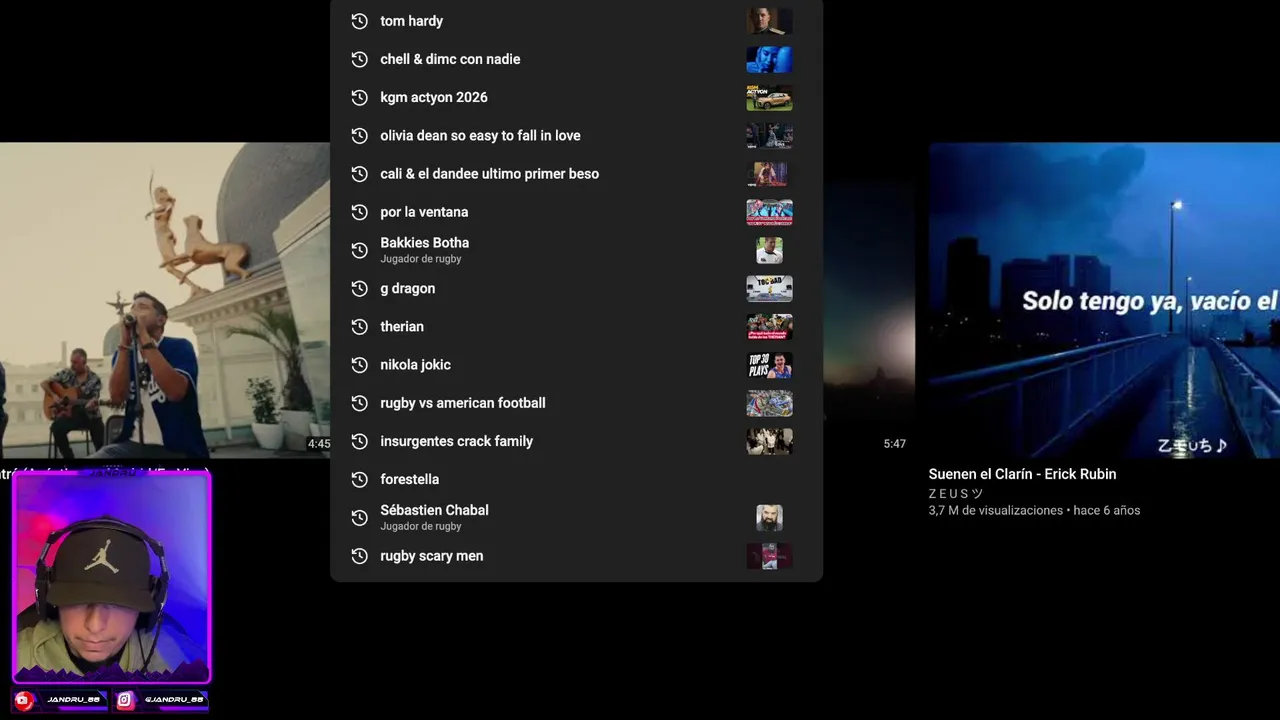Pick 'therian' search suggestion
1280x720 pixels.
[576, 326]
